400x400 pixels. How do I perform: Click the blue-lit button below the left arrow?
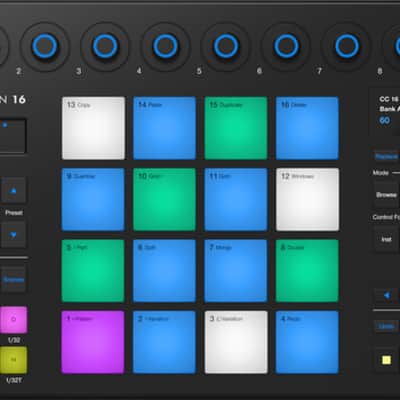pyautogui.click(x=386, y=326)
